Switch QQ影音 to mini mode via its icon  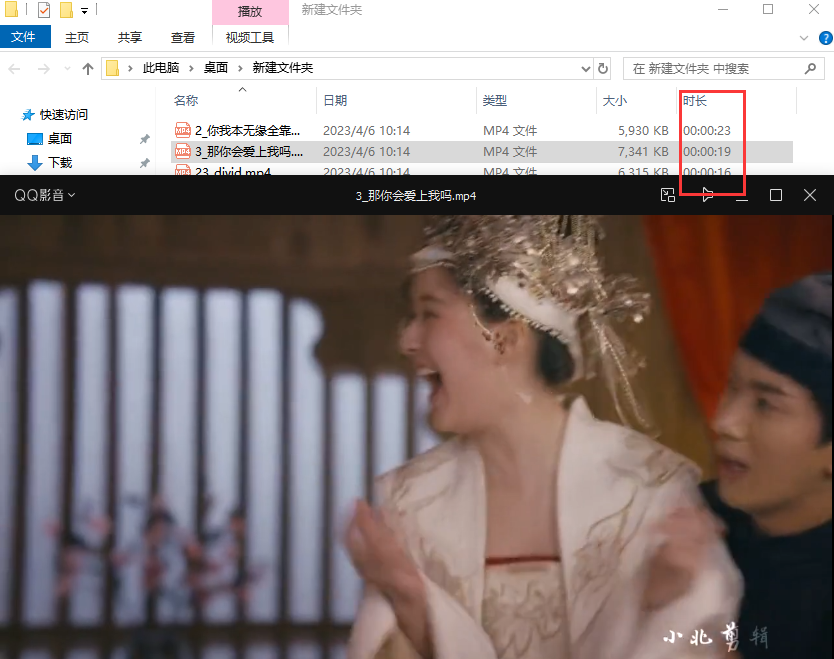[668, 195]
